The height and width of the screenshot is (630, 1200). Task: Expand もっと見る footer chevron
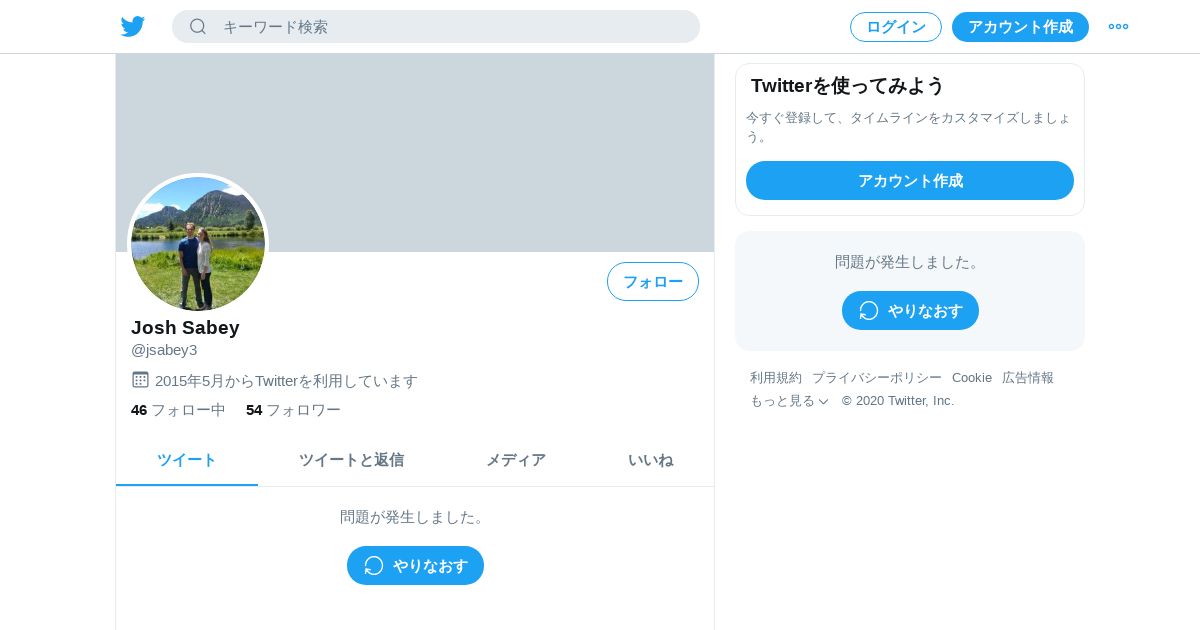(823, 401)
